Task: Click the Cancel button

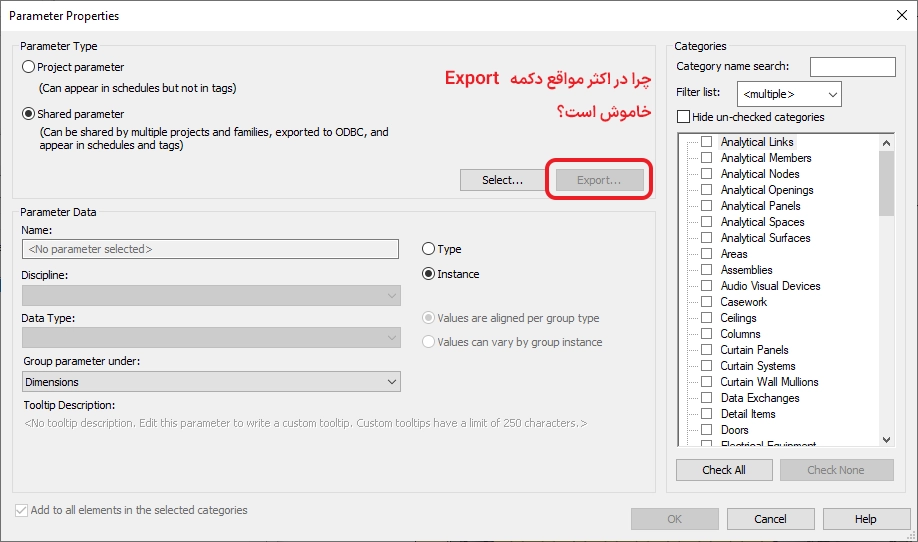Action: coord(770,519)
